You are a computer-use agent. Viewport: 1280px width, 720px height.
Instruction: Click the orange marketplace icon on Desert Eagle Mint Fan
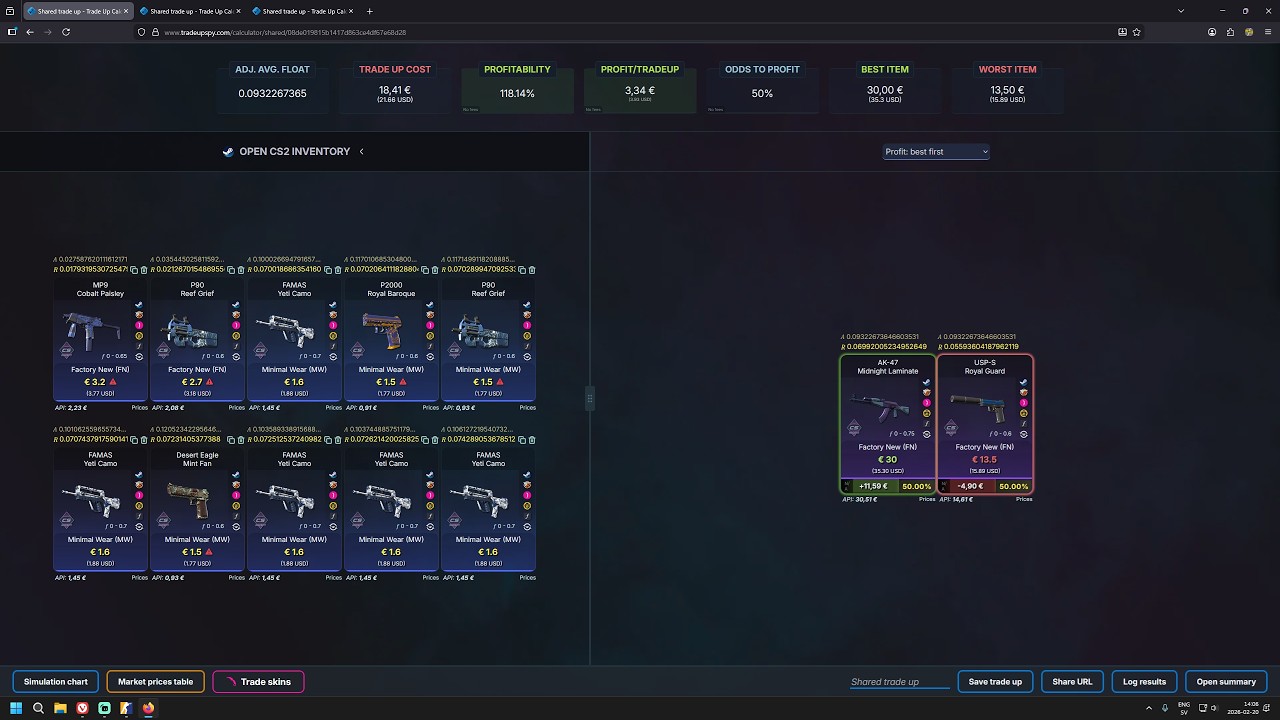[236, 484]
